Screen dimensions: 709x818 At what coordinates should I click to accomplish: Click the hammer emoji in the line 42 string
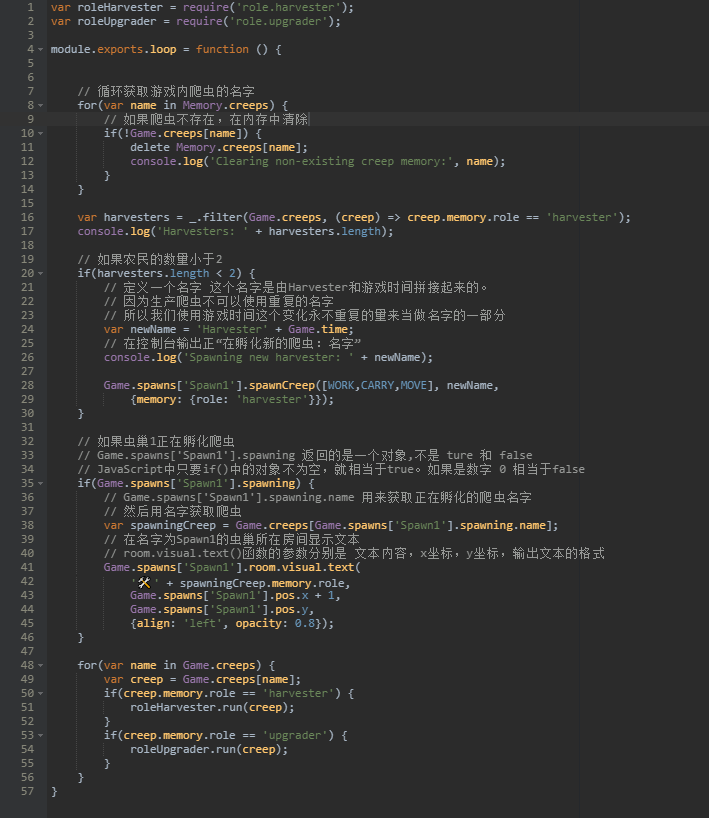point(145,583)
